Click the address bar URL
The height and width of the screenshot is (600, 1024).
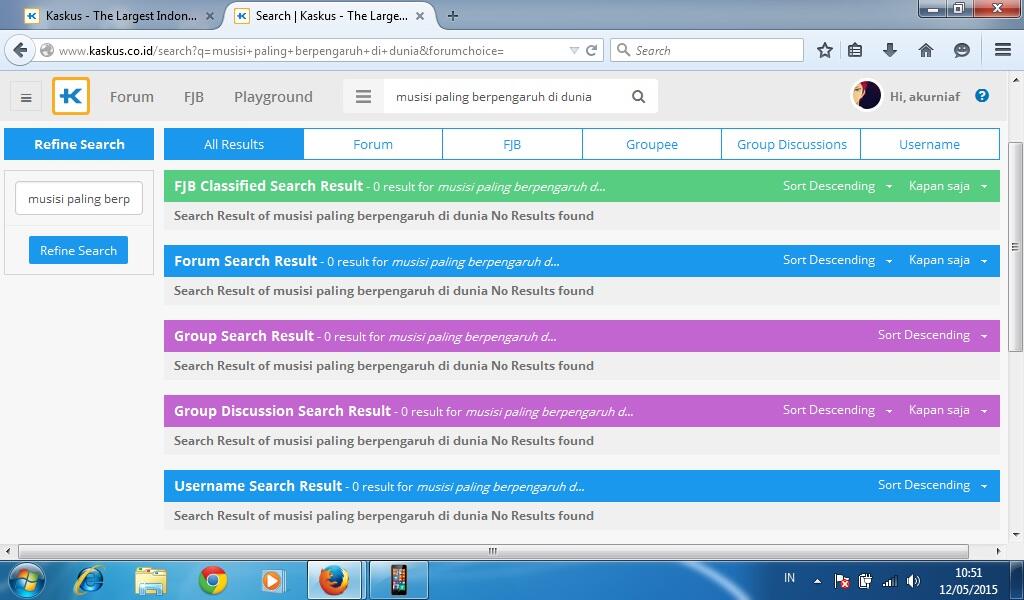tap(281, 50)
